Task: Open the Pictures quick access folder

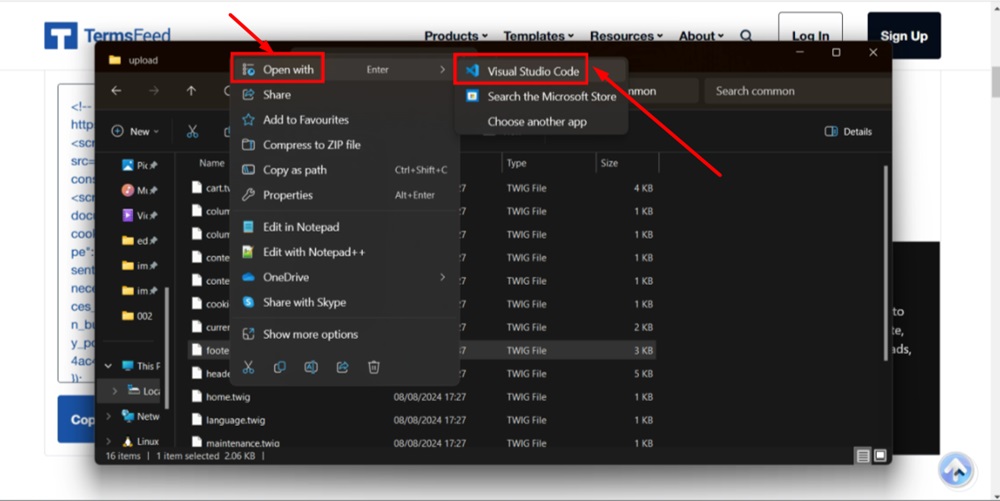Action: click(139, 166)
